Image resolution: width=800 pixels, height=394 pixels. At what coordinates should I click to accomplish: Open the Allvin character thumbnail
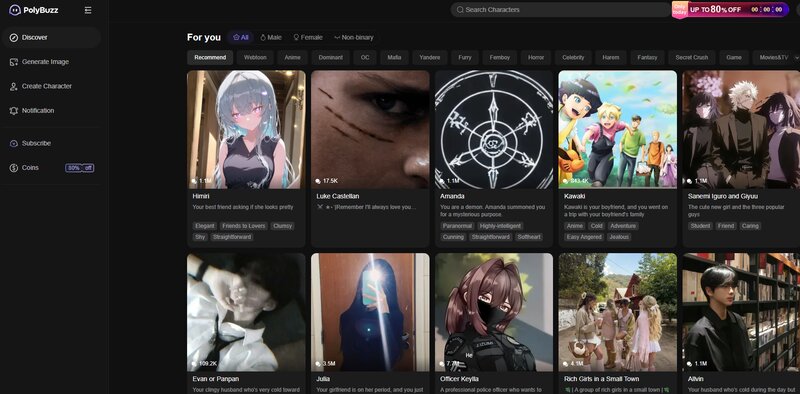(x=741, y=312)
